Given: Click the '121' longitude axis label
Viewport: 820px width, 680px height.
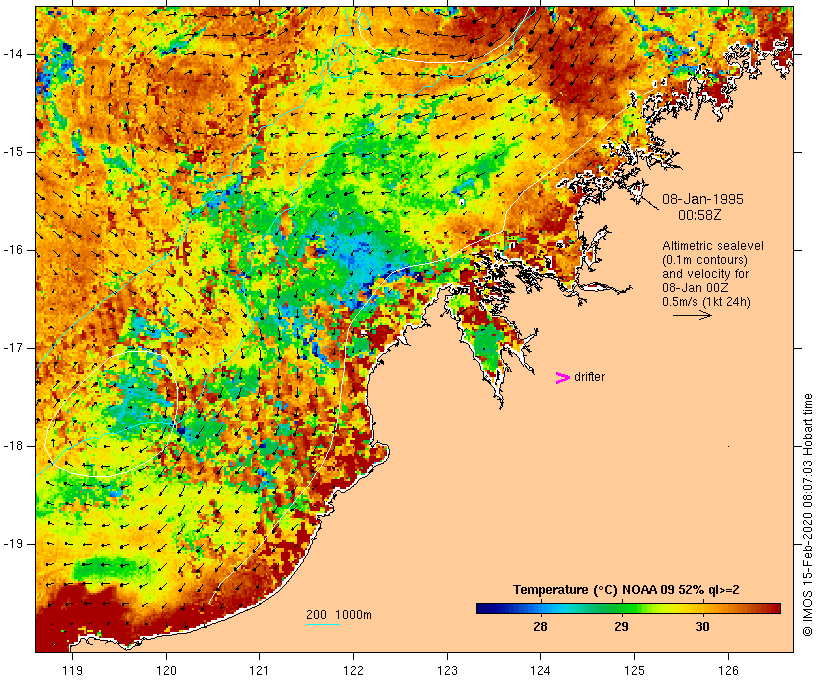Looking at the screenshot, I should (259, 670).
